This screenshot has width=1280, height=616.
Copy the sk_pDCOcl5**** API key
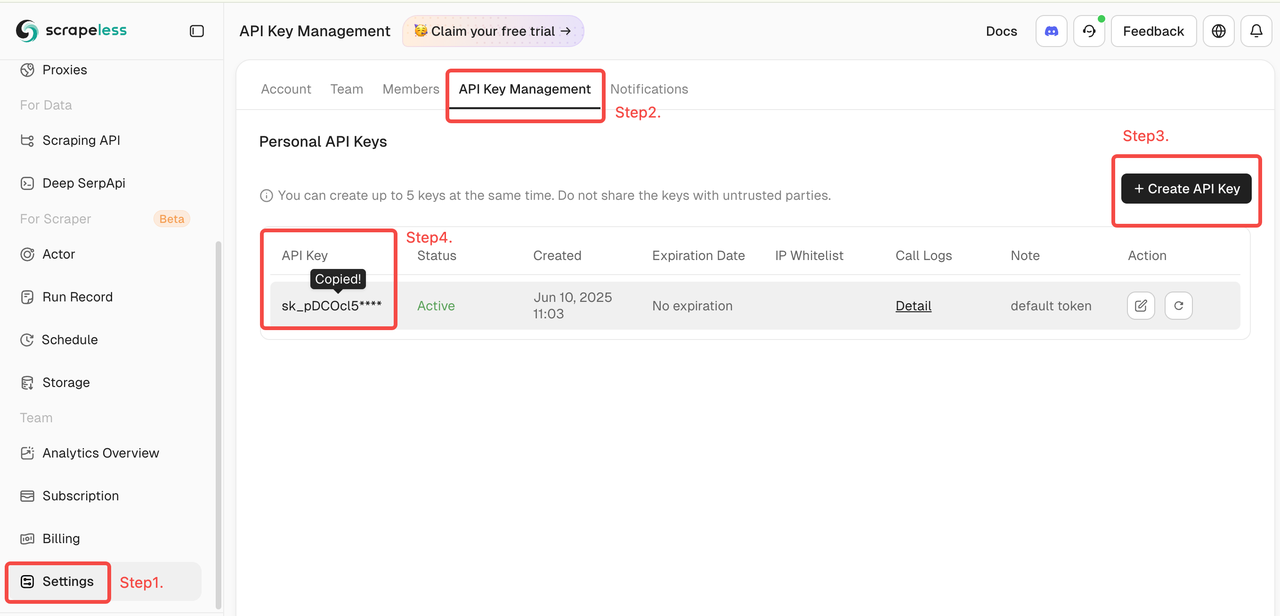[331, 306]
